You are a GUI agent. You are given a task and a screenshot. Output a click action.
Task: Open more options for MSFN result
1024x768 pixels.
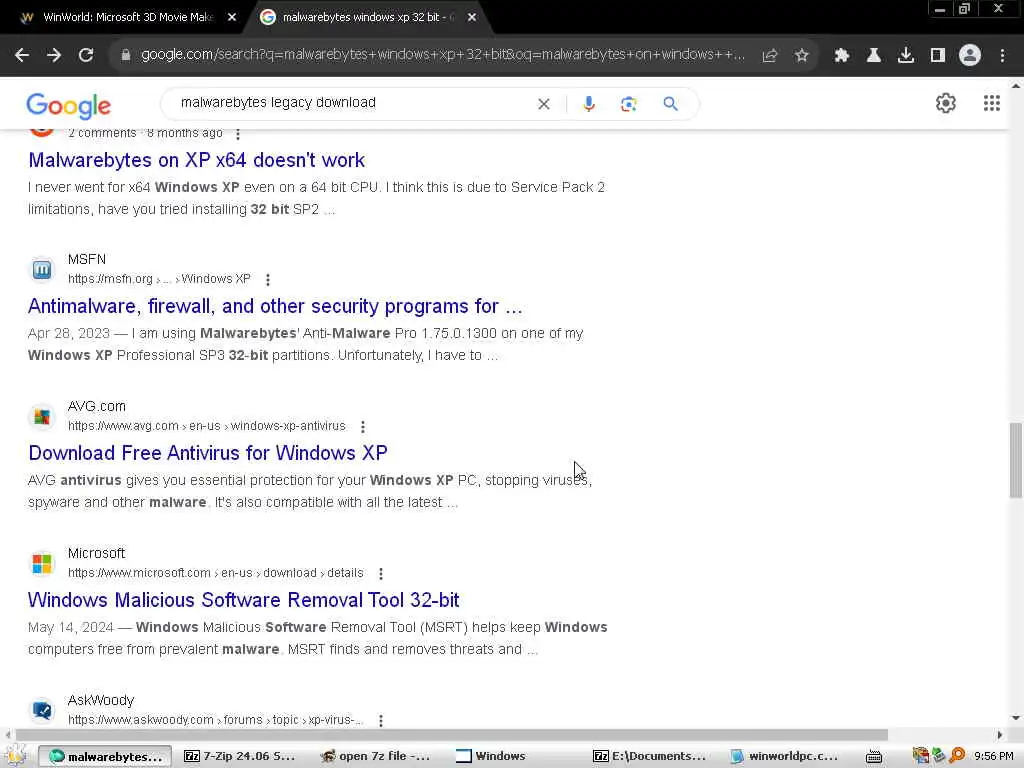pyautogui.click(x=268, y=280)
